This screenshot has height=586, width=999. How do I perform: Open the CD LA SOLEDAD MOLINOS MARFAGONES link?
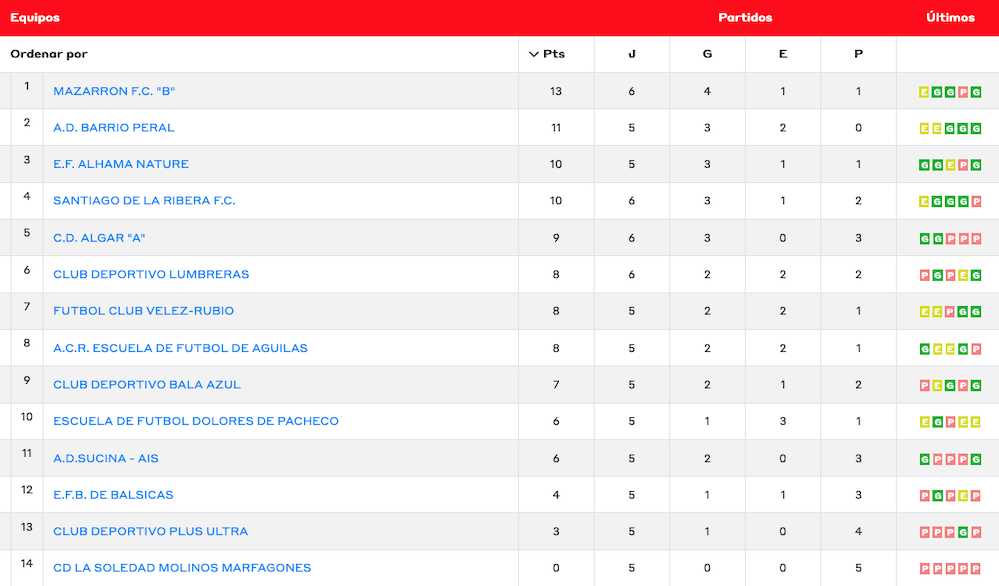[x=182, y=568]
